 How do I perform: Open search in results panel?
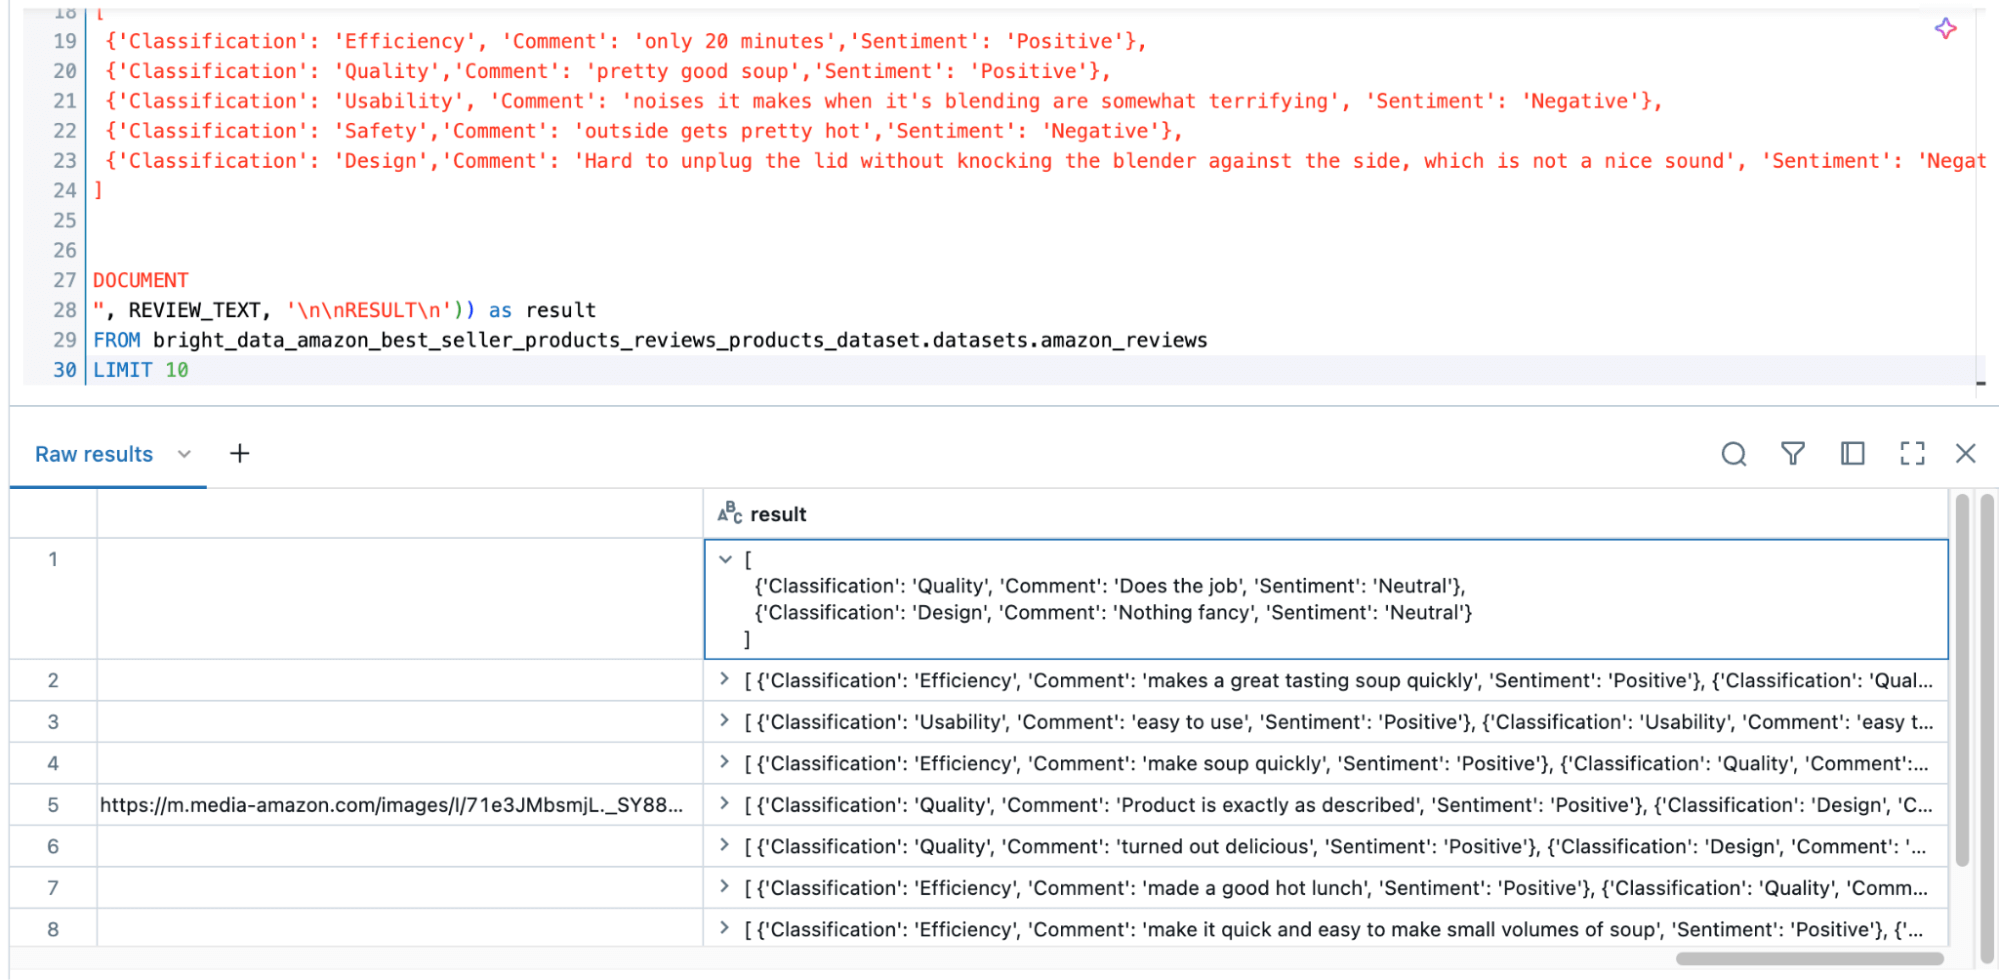1733,454
